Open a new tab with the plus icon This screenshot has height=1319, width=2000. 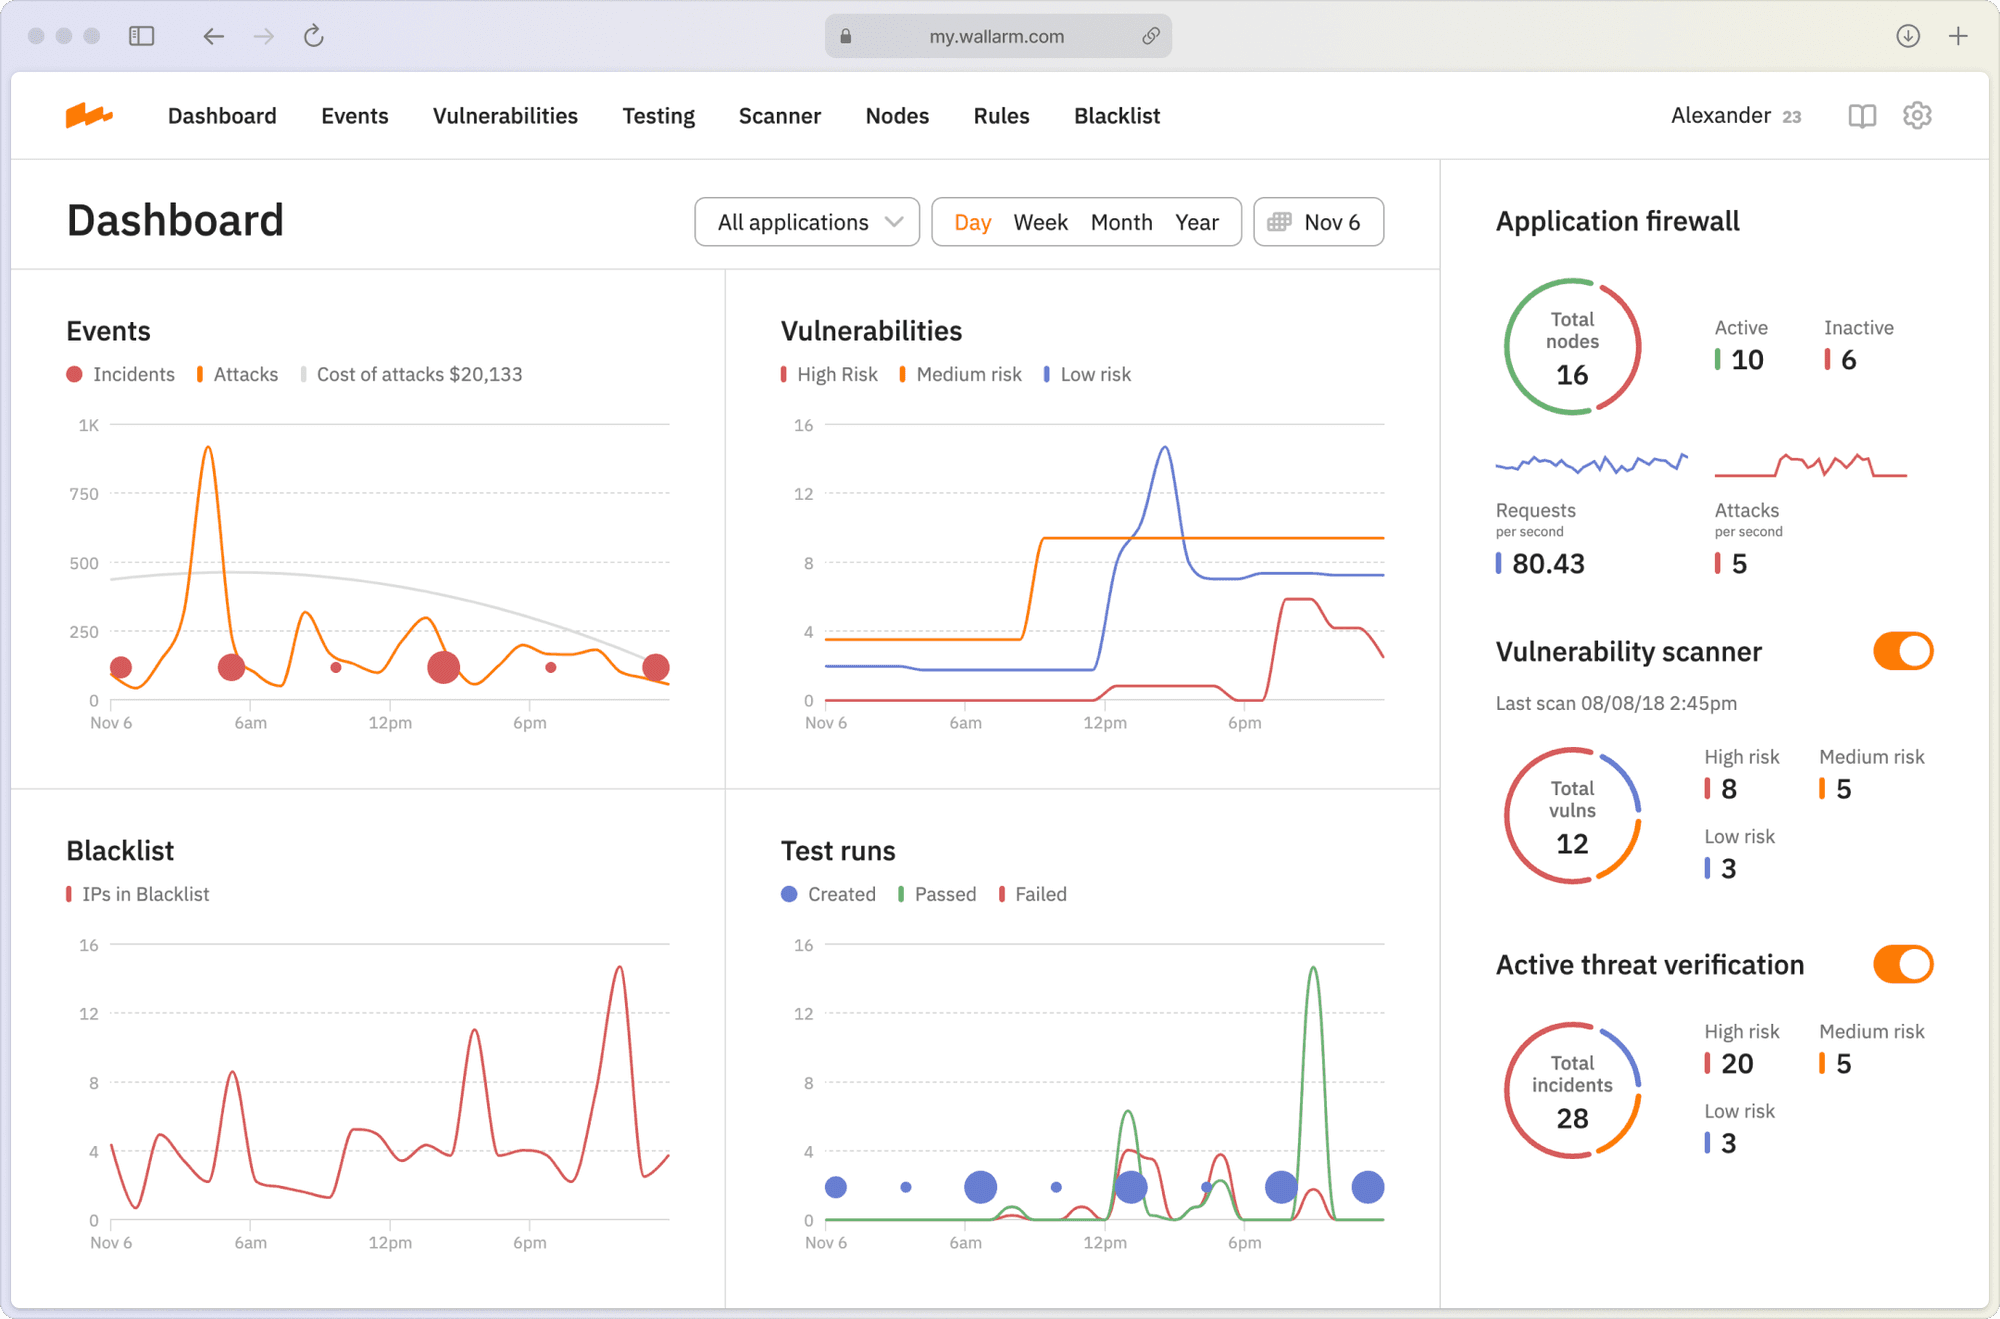click(1958, 37)
